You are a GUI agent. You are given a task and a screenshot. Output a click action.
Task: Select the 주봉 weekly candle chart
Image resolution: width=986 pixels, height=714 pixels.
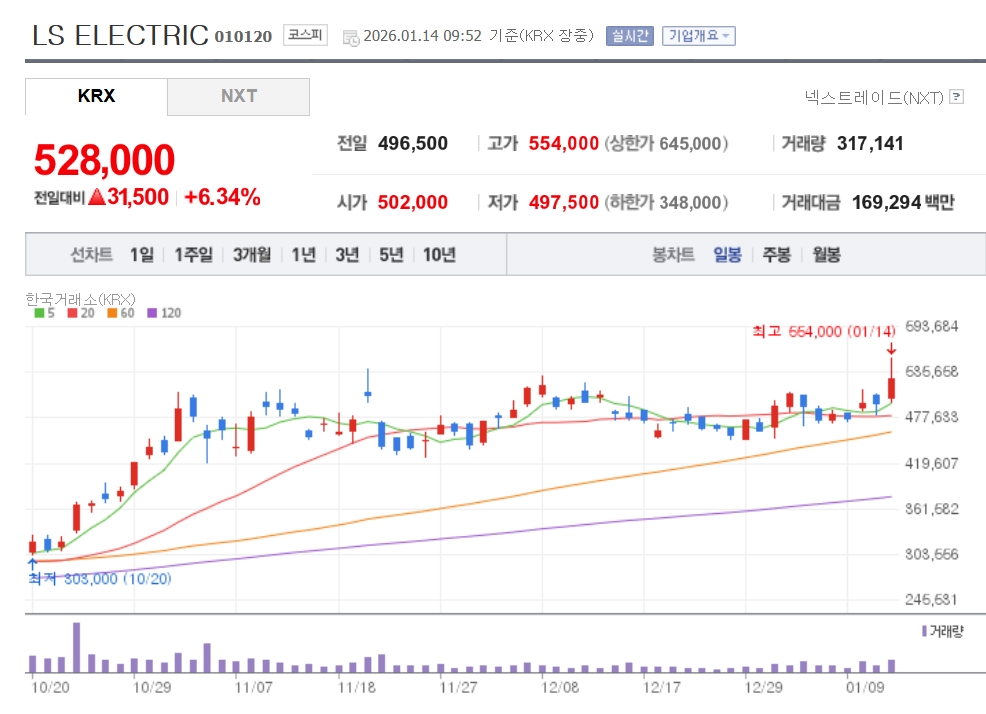(777, 255)
